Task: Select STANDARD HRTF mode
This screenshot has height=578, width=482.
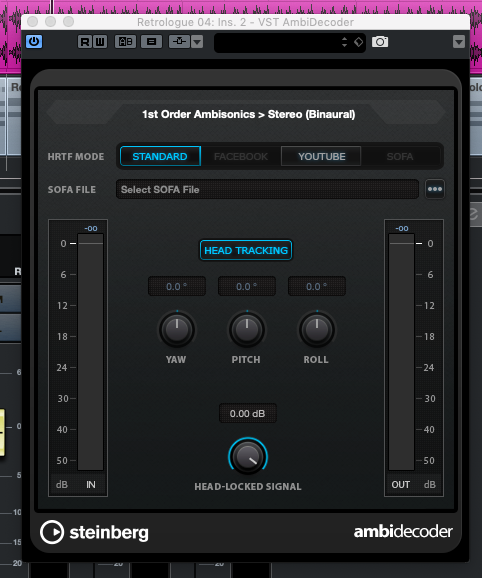Action: pos(160,156)
